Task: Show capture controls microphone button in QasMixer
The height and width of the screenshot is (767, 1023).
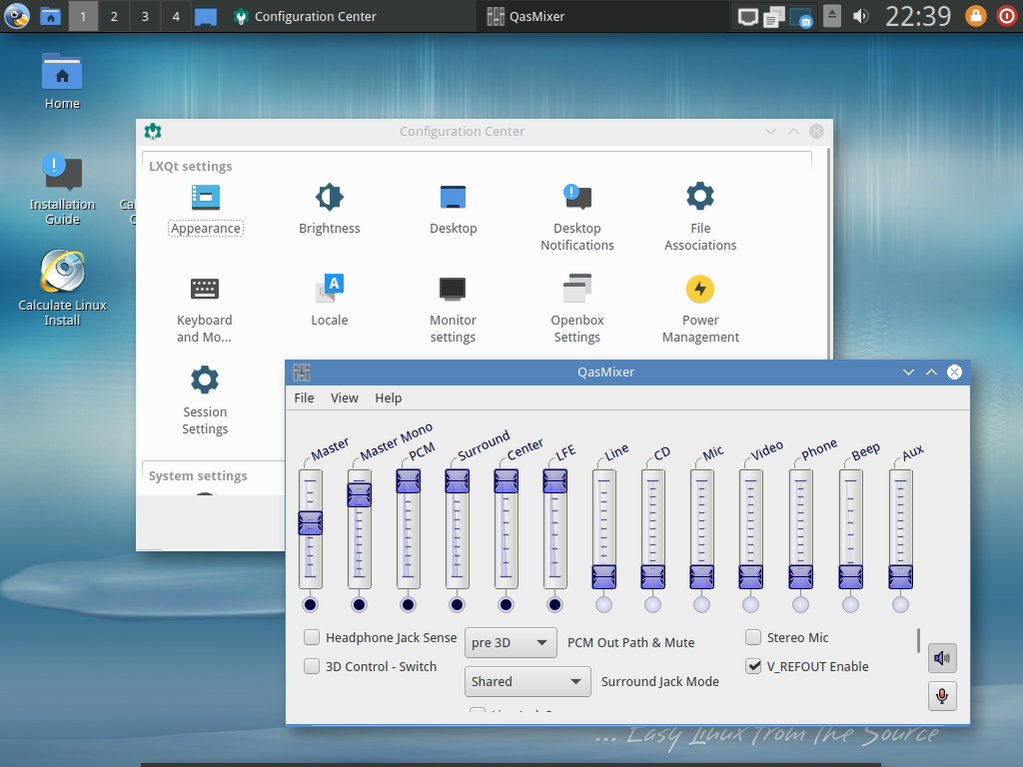Action: point(942,696)
